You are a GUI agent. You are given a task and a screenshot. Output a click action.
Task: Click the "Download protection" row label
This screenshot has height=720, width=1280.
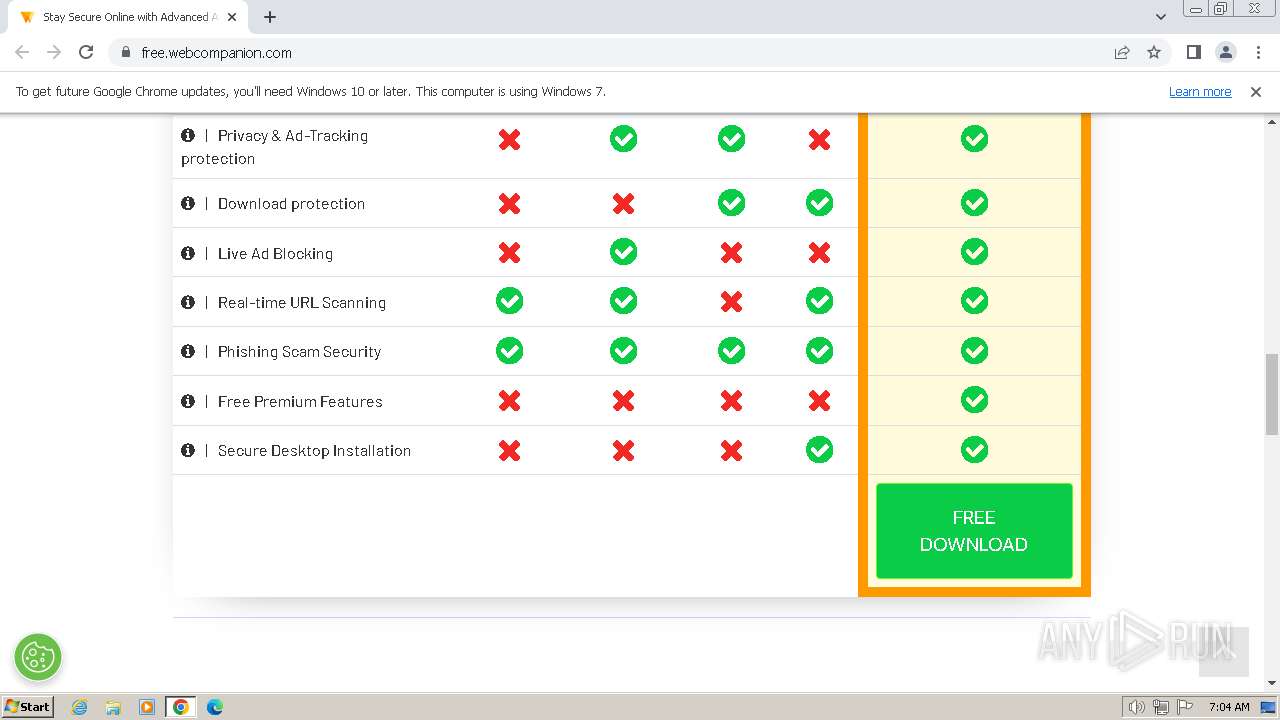coord(291,203)
